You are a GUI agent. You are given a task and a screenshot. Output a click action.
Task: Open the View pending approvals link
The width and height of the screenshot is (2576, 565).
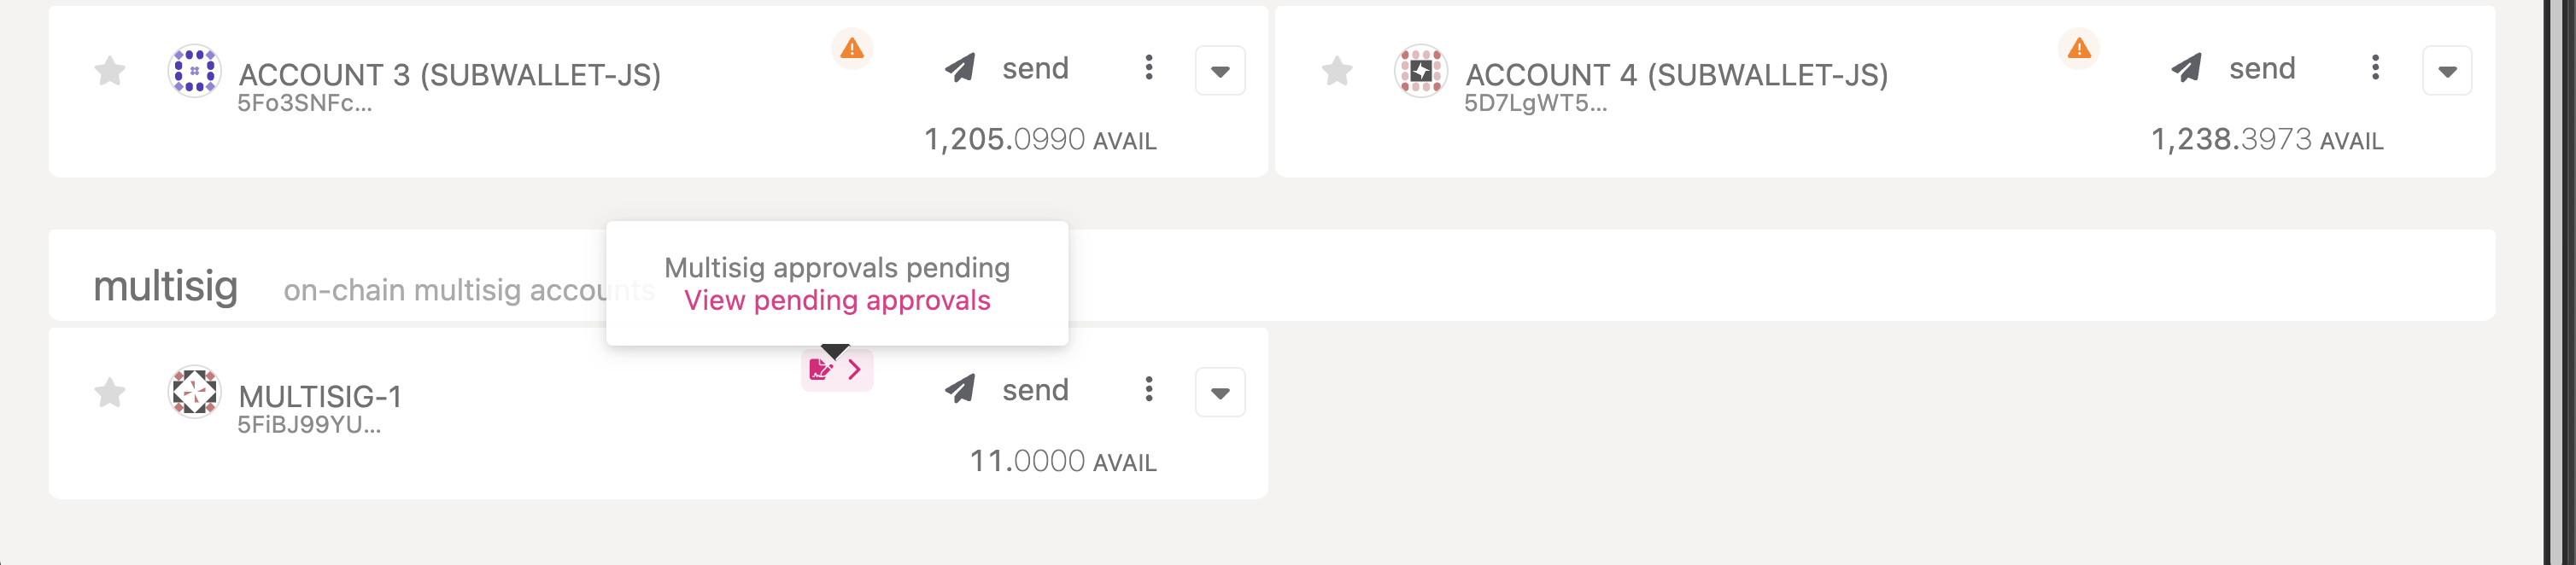click(837, 301)
